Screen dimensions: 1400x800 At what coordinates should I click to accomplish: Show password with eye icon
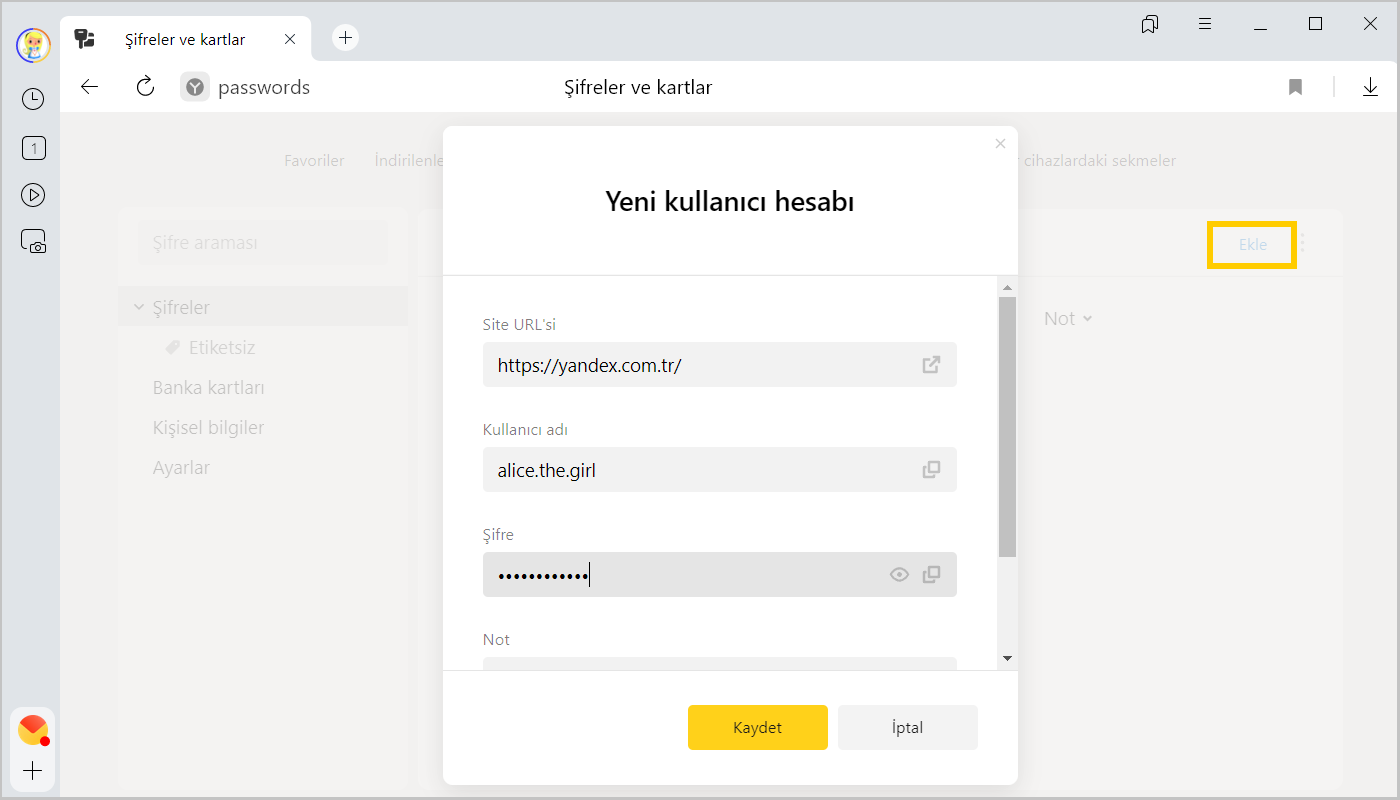[x=899, y=574]
